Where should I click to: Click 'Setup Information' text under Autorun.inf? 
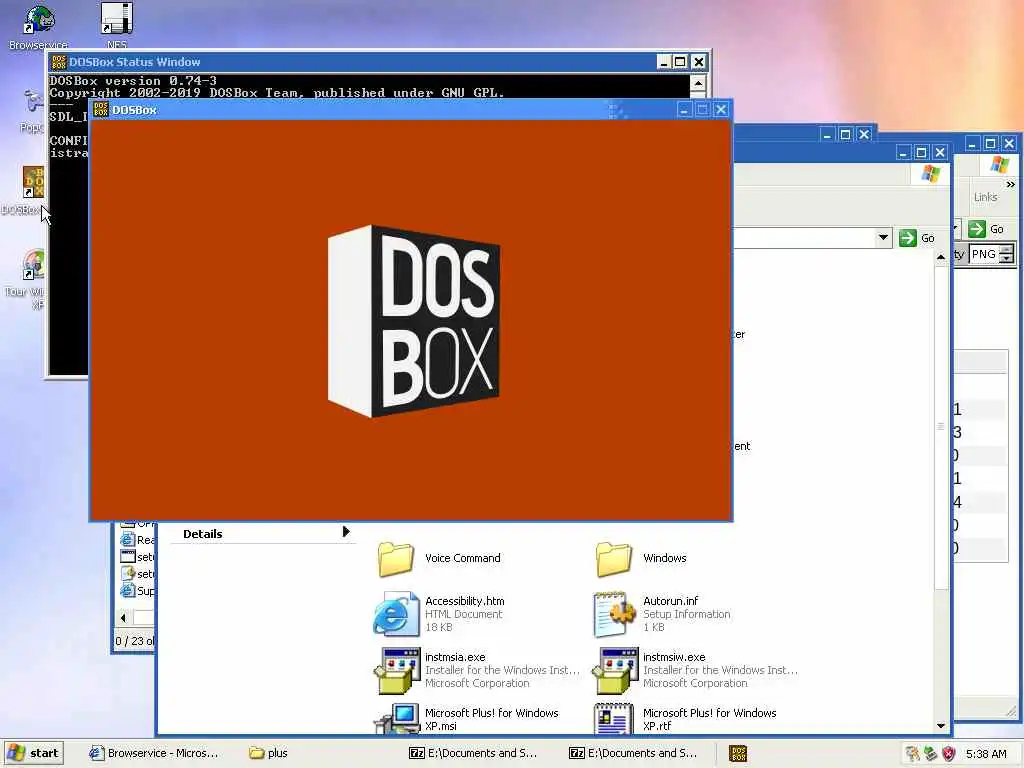click(686, 614)
